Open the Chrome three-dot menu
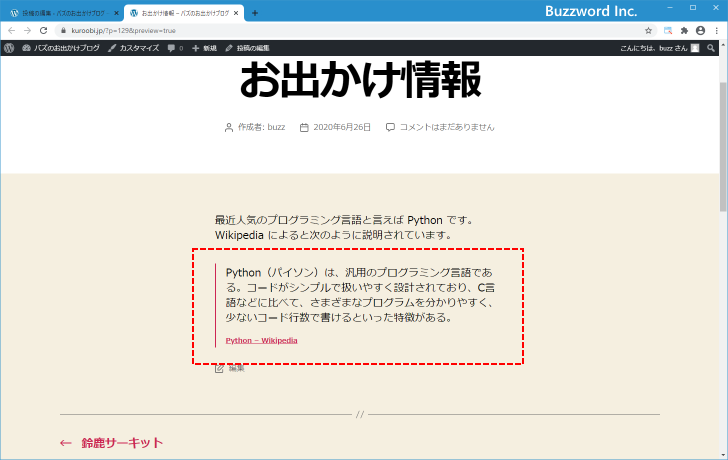Viewport: 728px width, 460px height. point(717,31)
